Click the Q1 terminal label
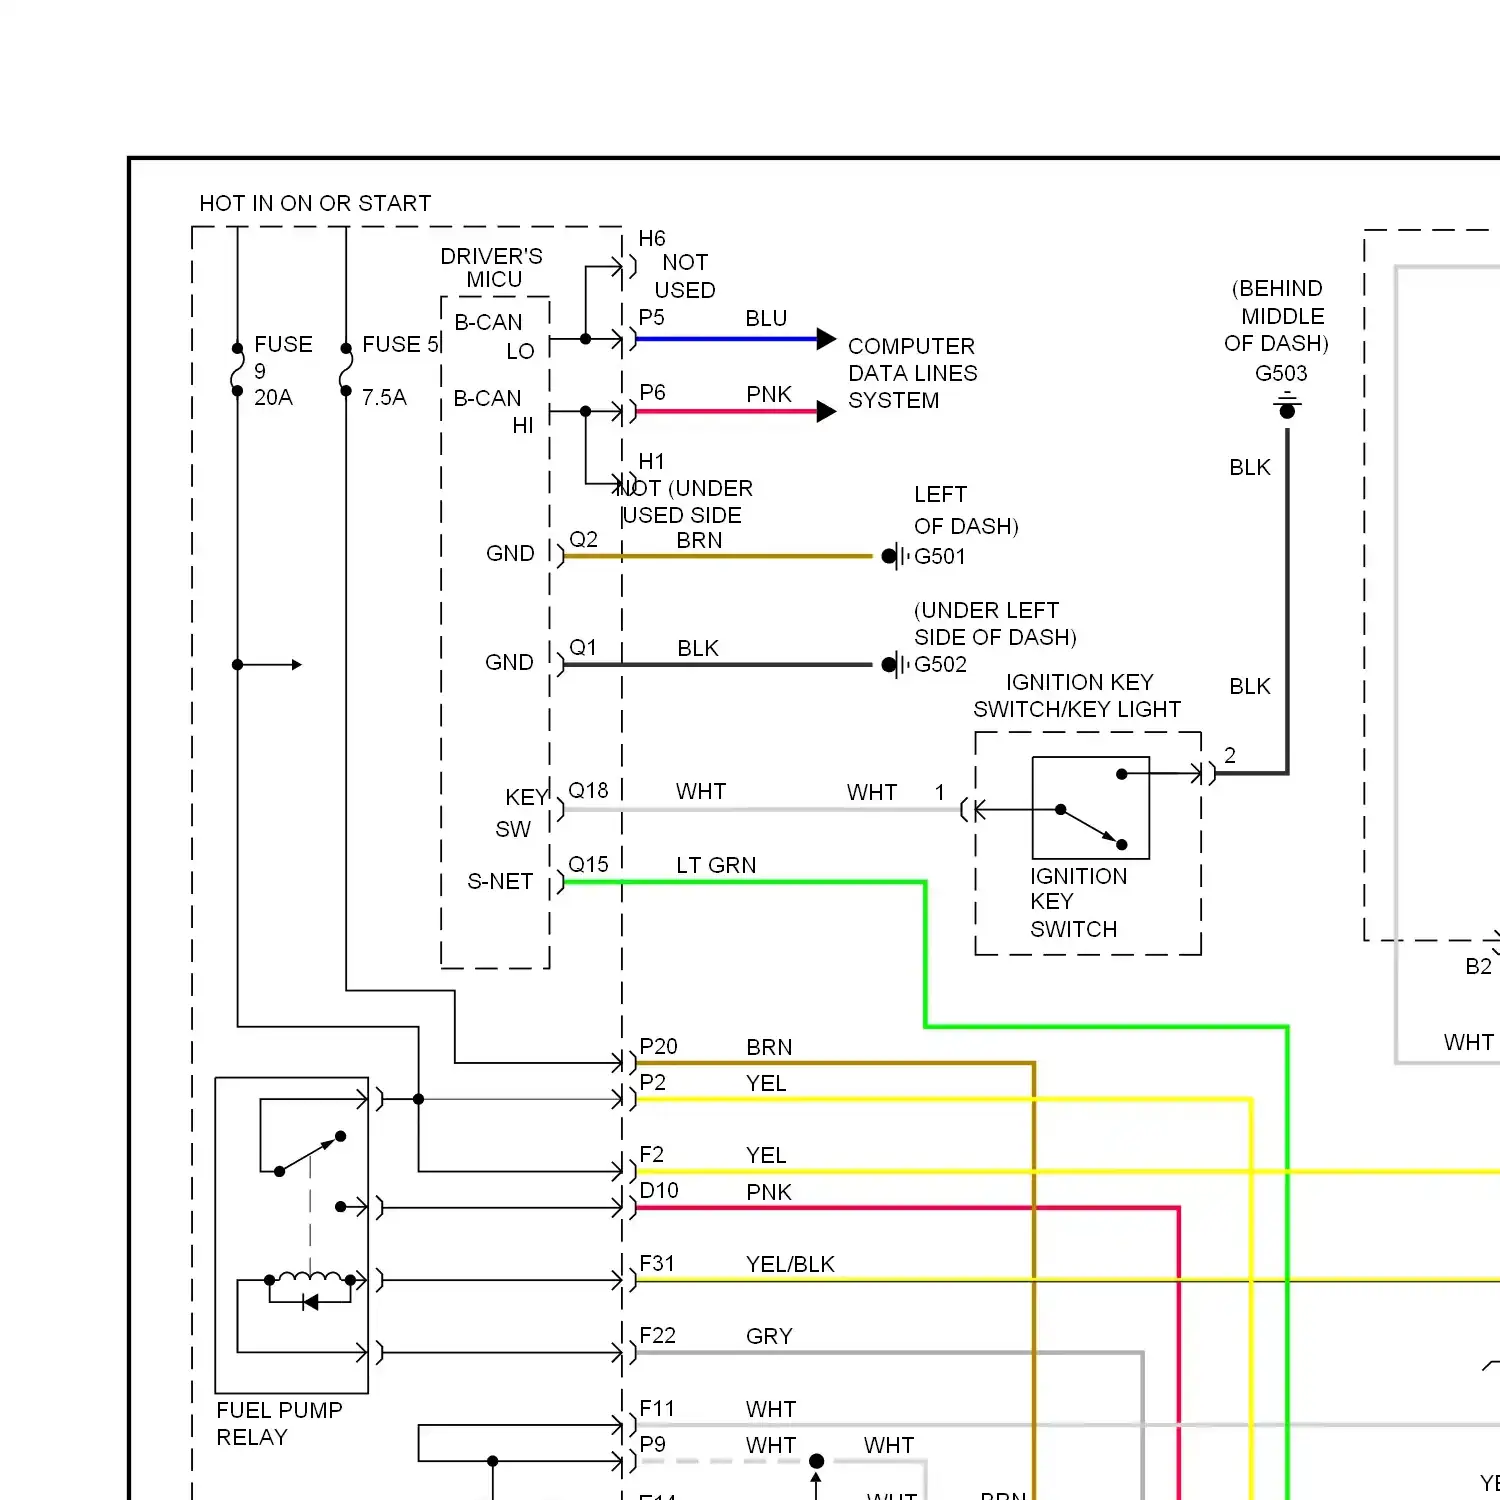The width and height of the screenshot is (1500, 1500). 583,647
